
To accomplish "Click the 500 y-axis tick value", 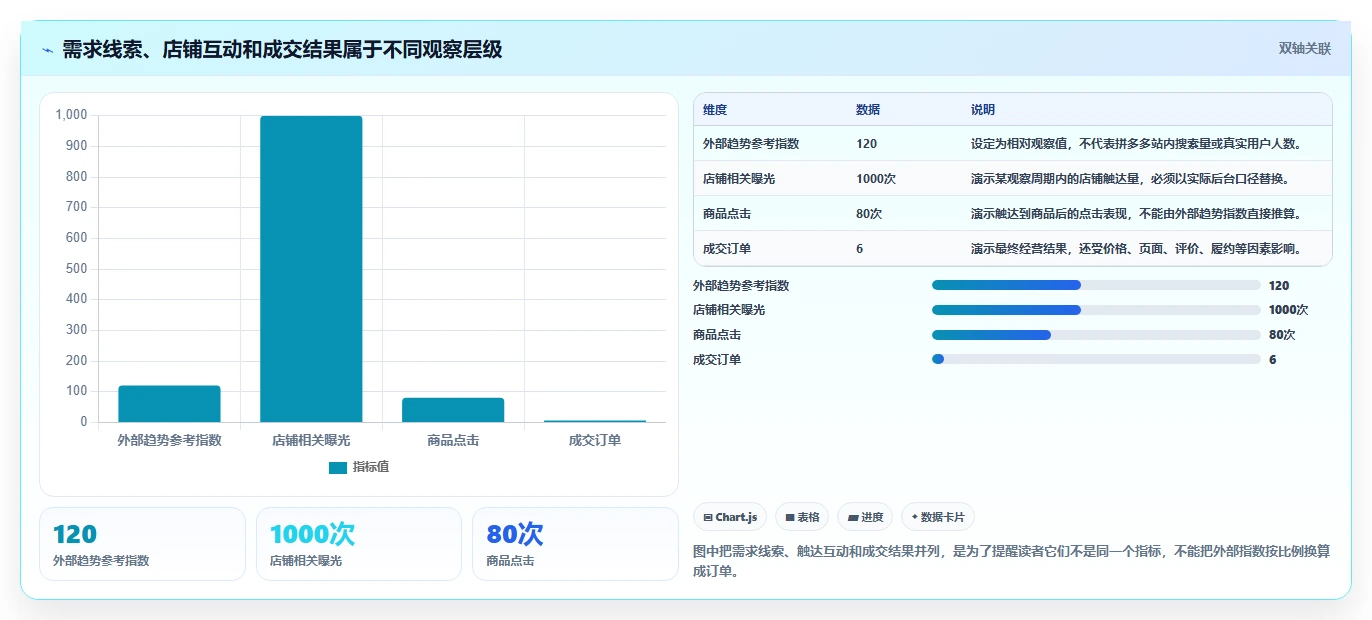I will coord(77,269).
